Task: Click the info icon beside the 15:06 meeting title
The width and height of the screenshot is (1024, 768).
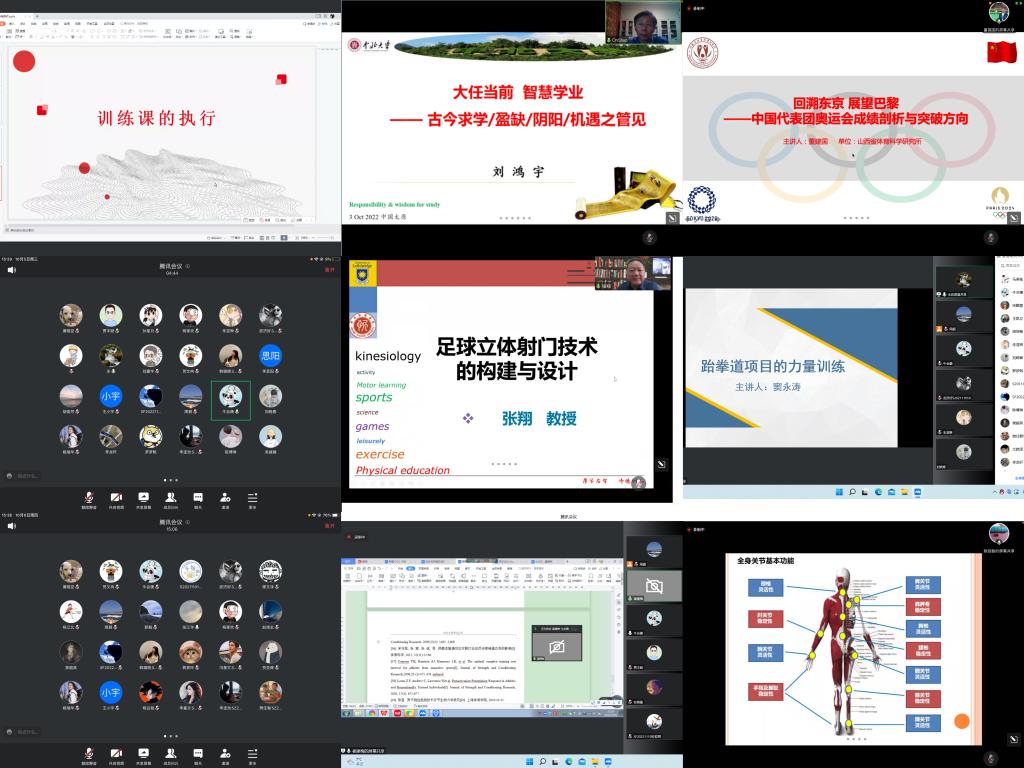Action: pyautogui.click(x=188, y=521)
